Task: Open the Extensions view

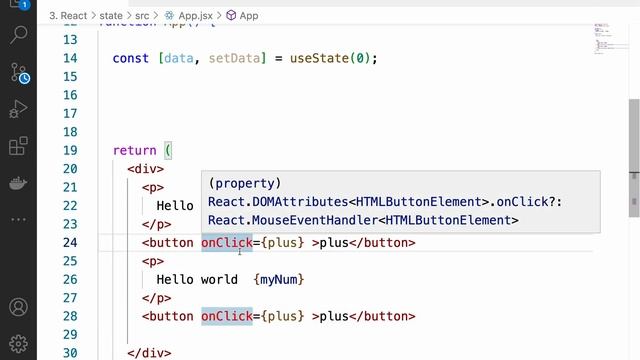Action: click(x=18, y=146)
